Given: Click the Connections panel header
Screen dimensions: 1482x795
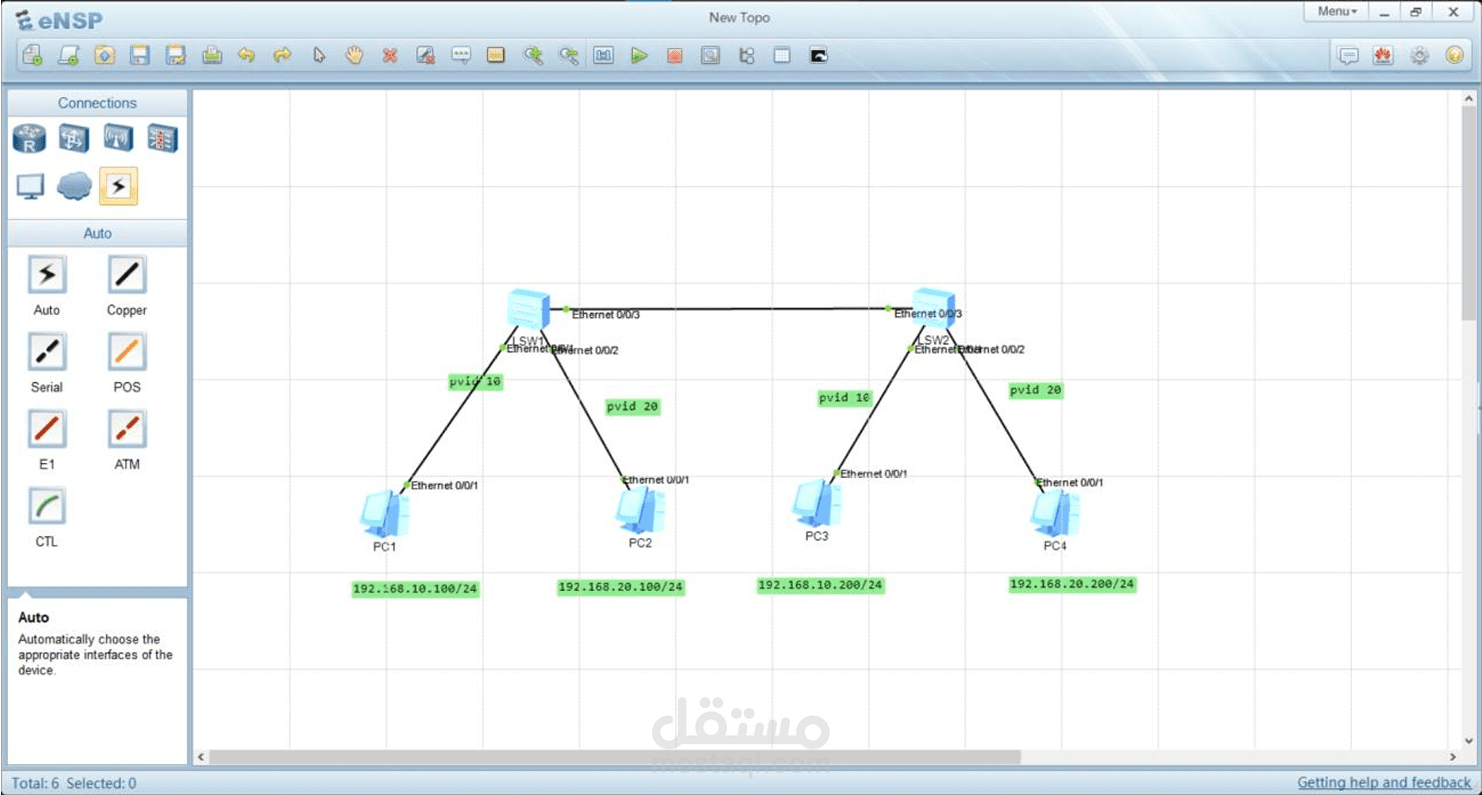Looking at the screenshot, I should pos(97,103).
